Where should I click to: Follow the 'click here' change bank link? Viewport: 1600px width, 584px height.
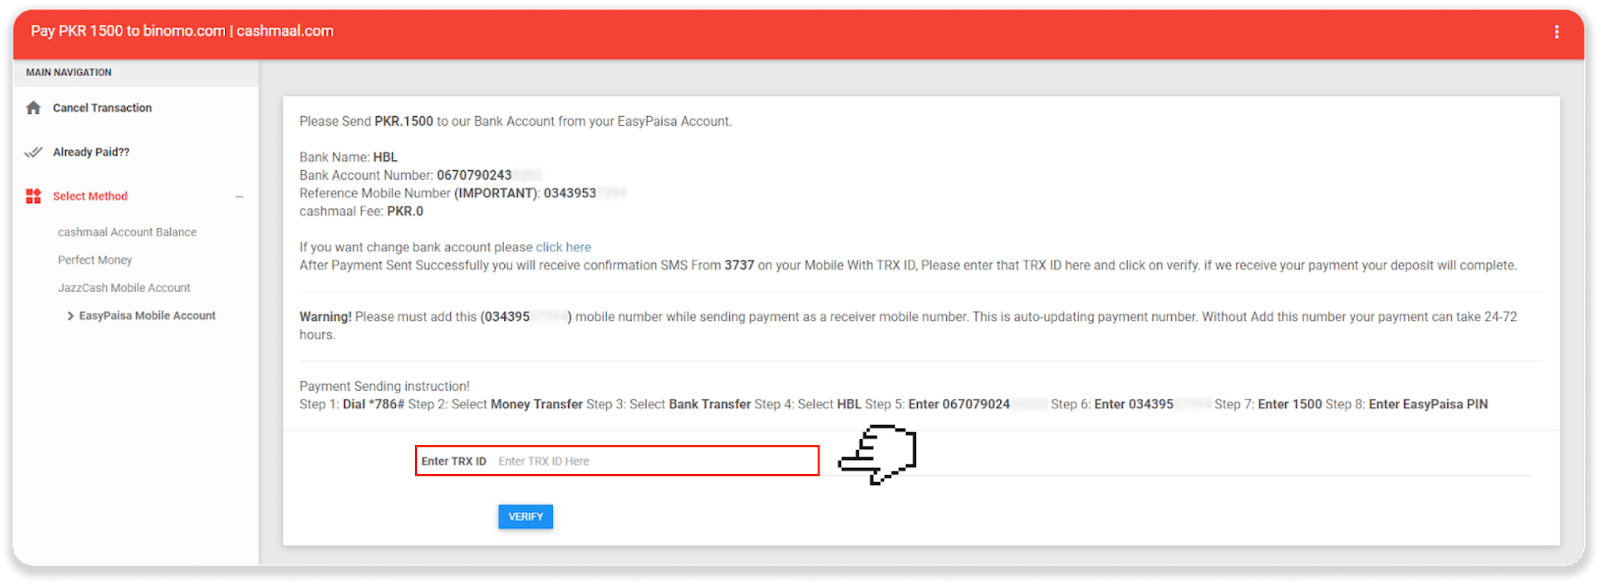(563, 247)
